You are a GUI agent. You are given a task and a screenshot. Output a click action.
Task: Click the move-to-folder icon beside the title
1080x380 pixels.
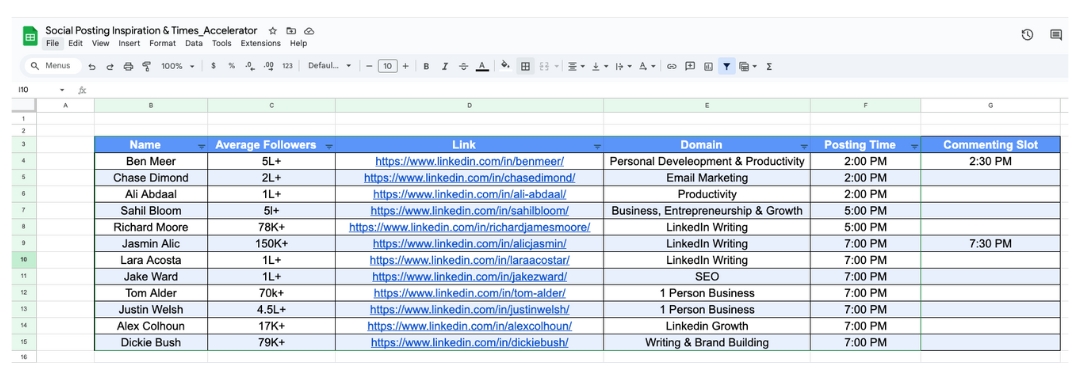291,31
